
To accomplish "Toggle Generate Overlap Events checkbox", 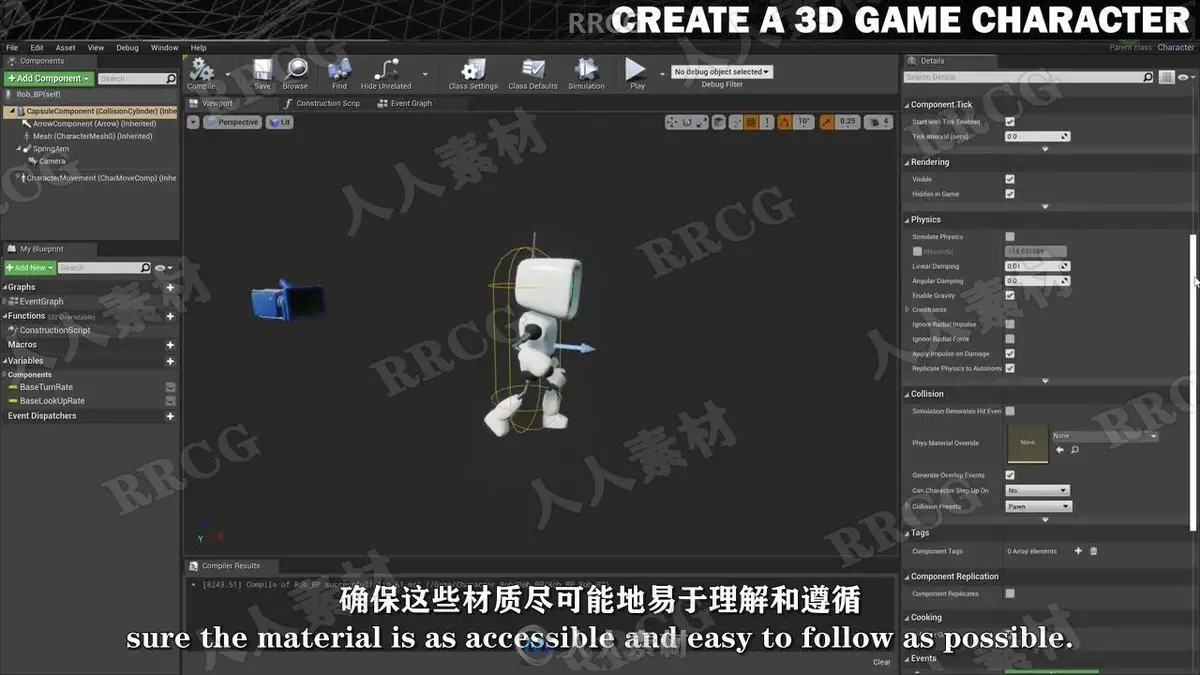I will [x=1010, y=475].
